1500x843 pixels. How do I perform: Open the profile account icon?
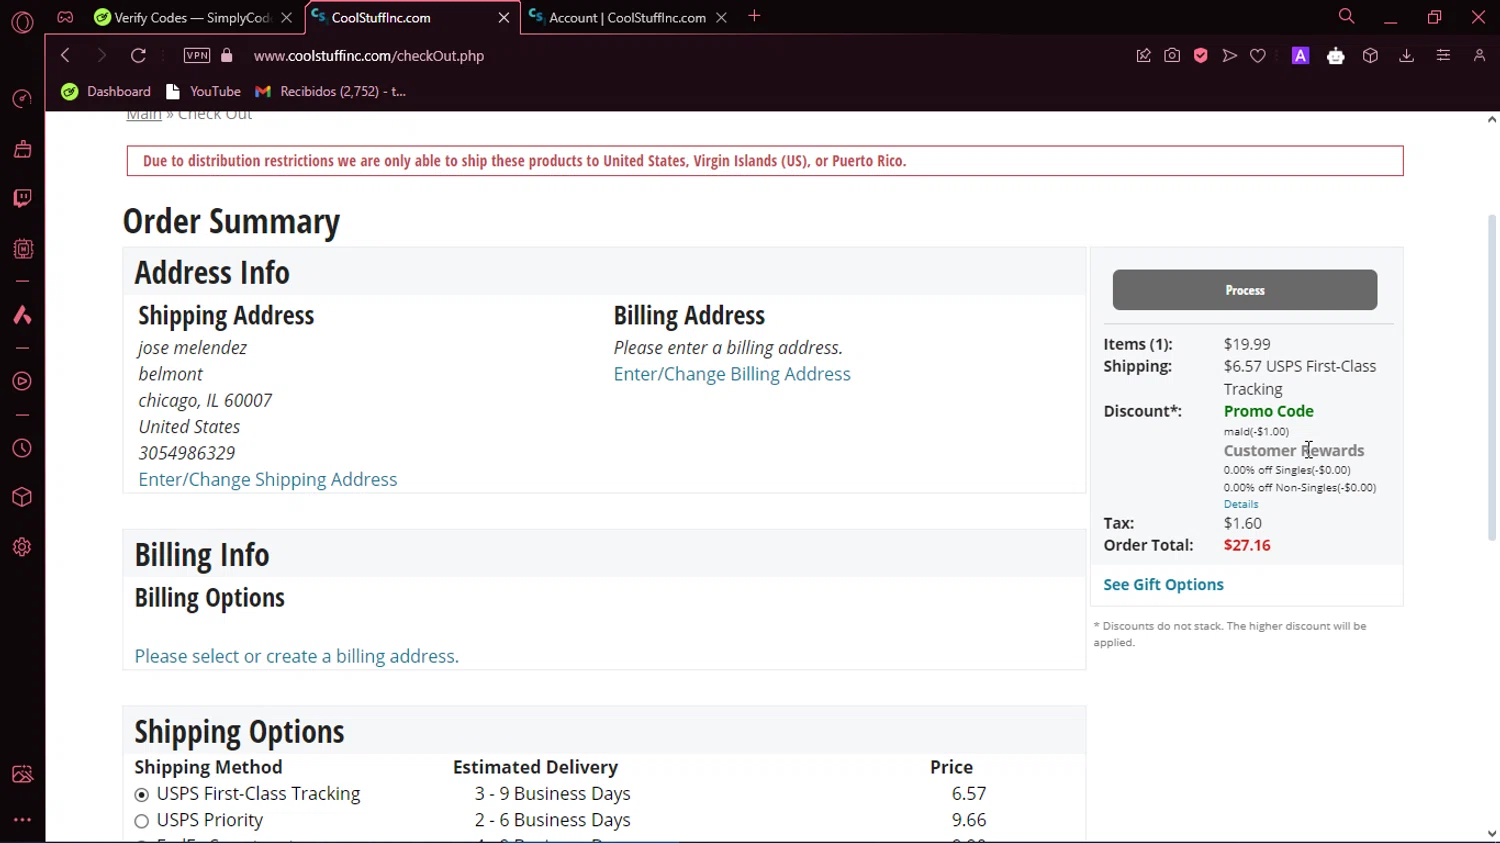point(1480,56)
